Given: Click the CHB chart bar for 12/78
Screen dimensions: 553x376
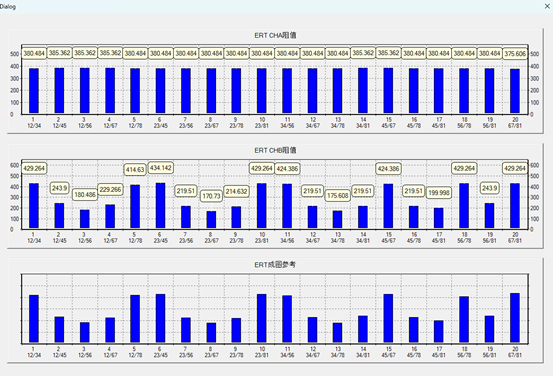Looking at the screenshot, I should (135, 206).
